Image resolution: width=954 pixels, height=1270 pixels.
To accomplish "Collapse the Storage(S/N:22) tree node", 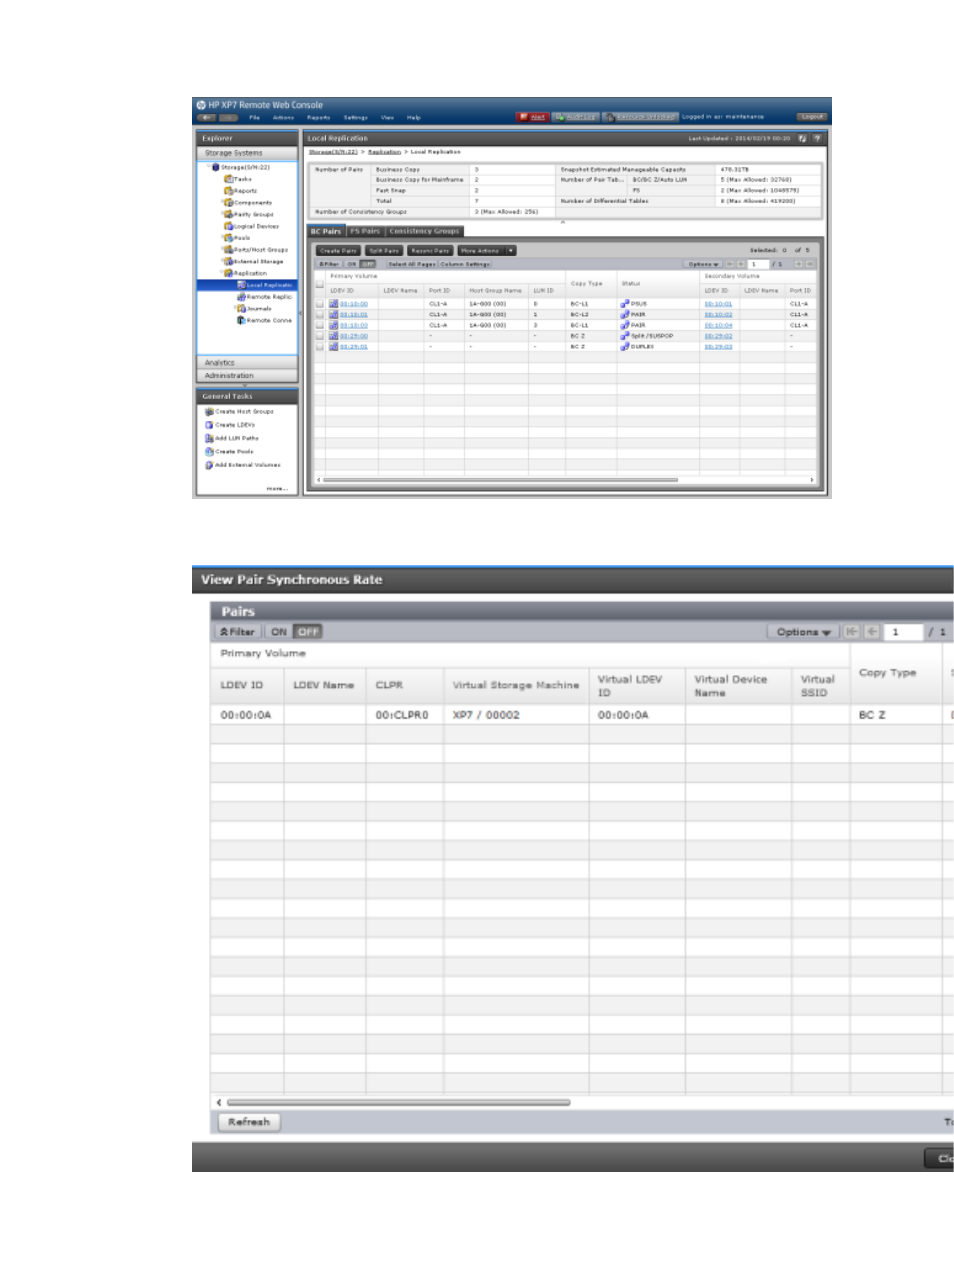I will pyautogui.click(x=207, y=167).
